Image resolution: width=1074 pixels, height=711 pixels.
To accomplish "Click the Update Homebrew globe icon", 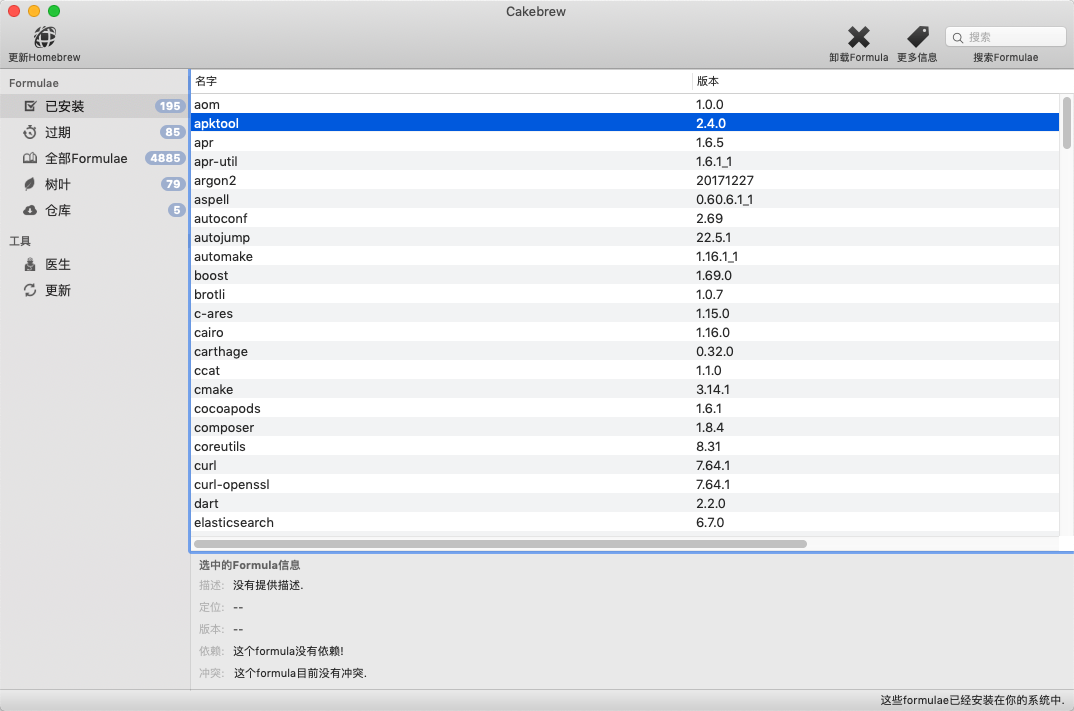I will point(45,36).
